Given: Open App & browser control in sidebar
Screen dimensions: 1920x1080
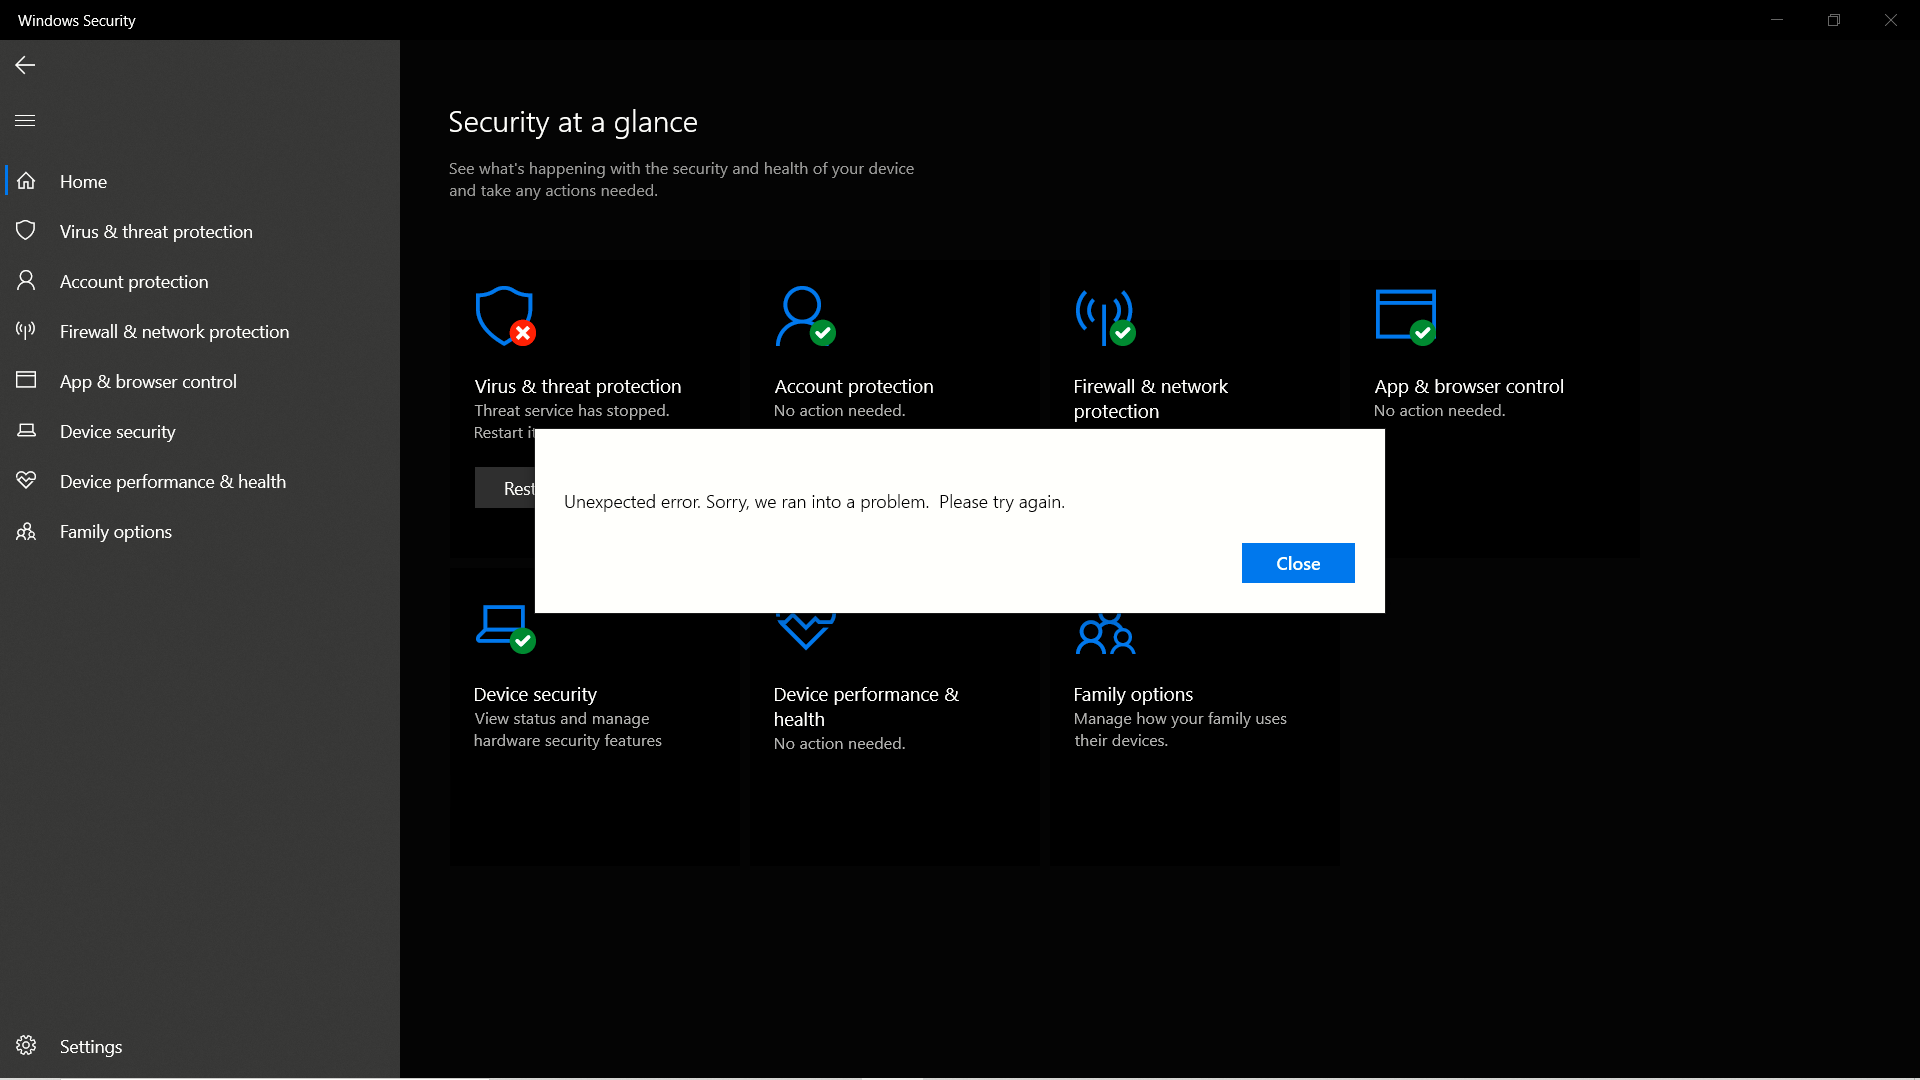Looking at the screenshot, I should coord(200,381).
